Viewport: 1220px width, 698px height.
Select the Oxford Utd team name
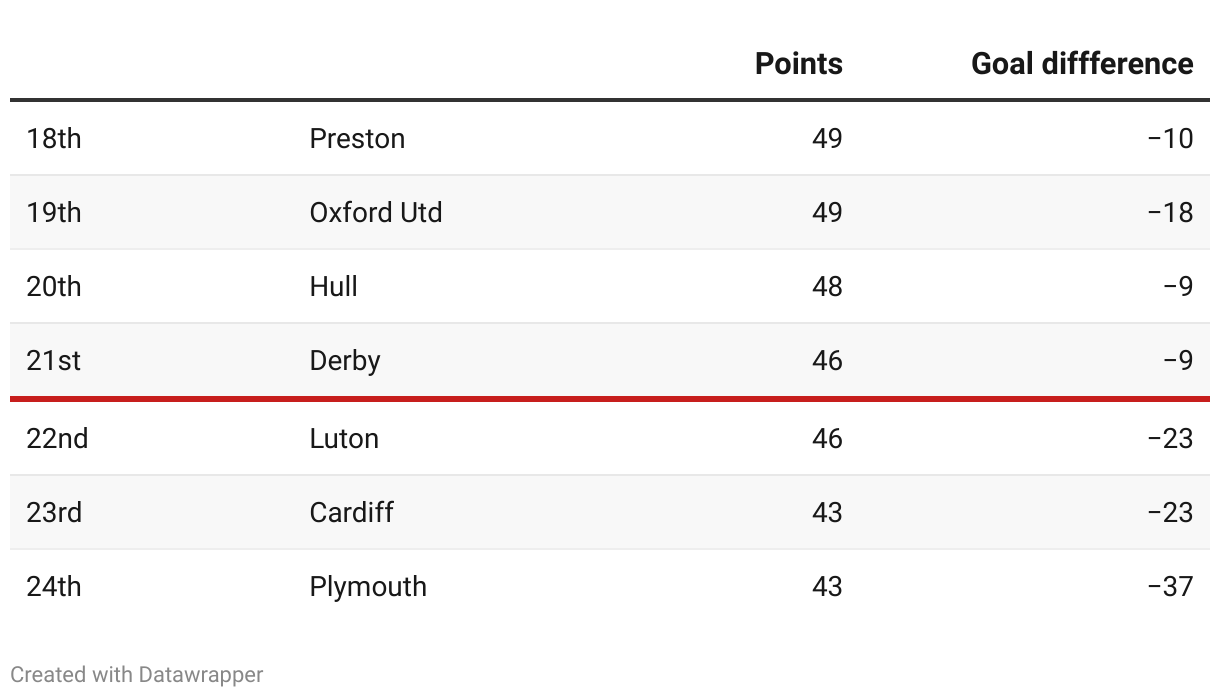pyautogui.click(x=376, y=212)
